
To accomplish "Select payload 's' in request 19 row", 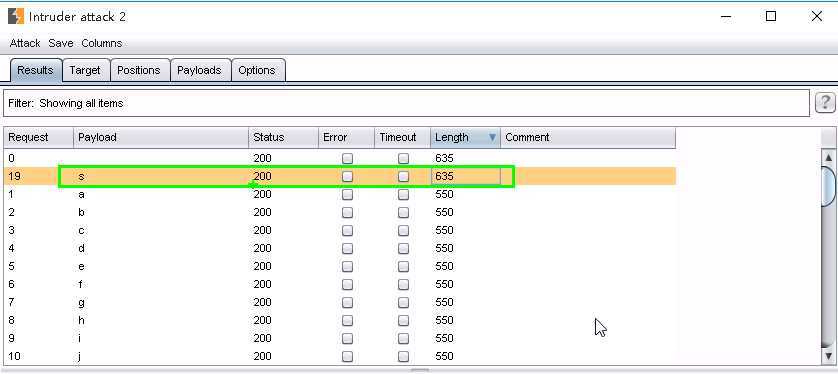I will click(x=81, y=176).
